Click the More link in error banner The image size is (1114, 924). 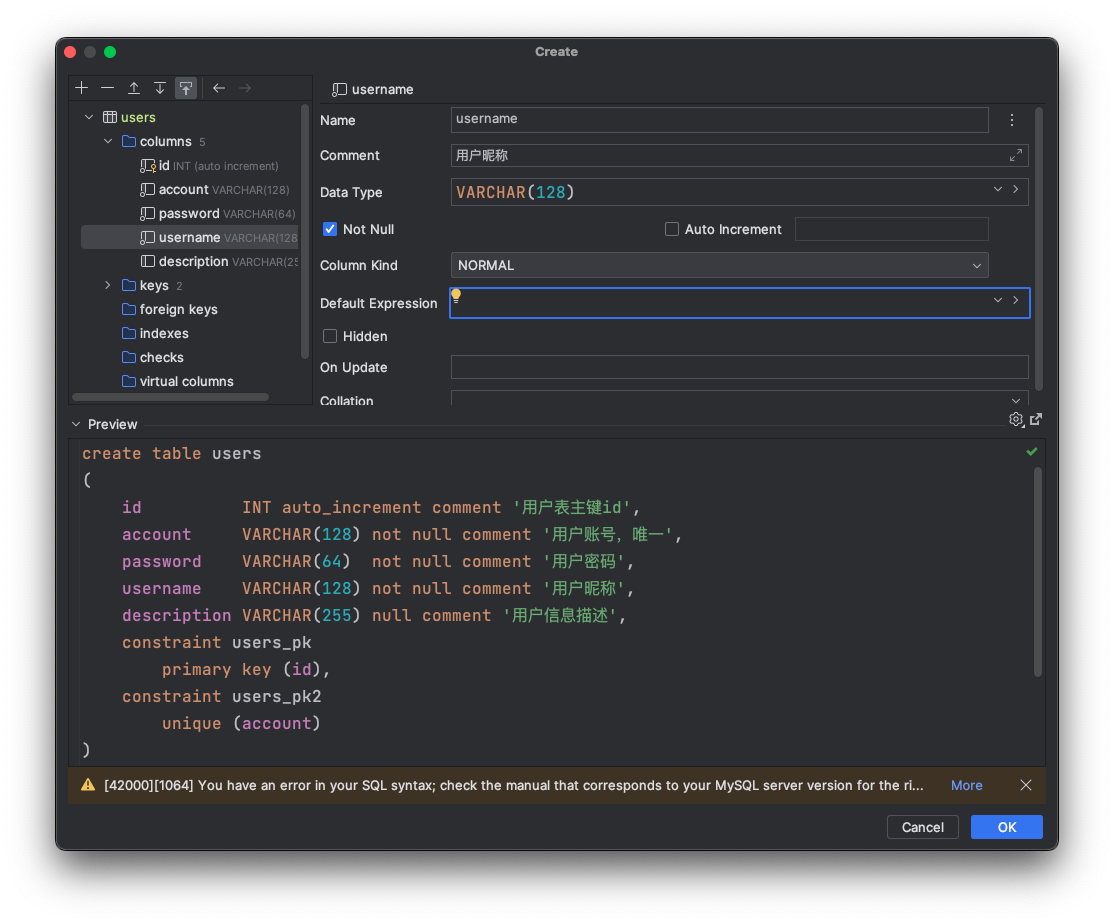tap(966, 785)
